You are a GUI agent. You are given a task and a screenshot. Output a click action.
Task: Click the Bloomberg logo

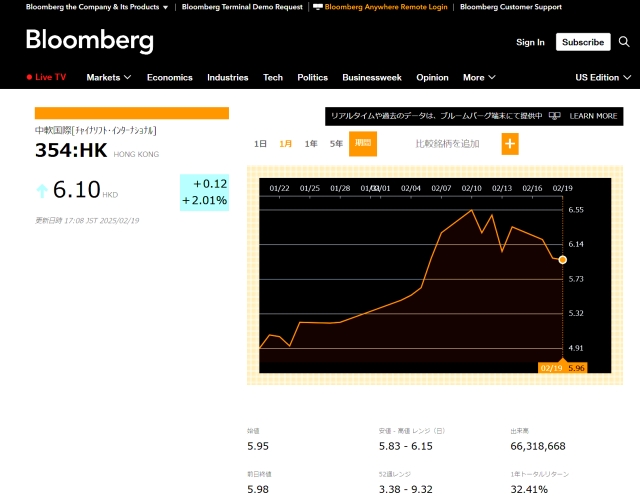[89, 41]
